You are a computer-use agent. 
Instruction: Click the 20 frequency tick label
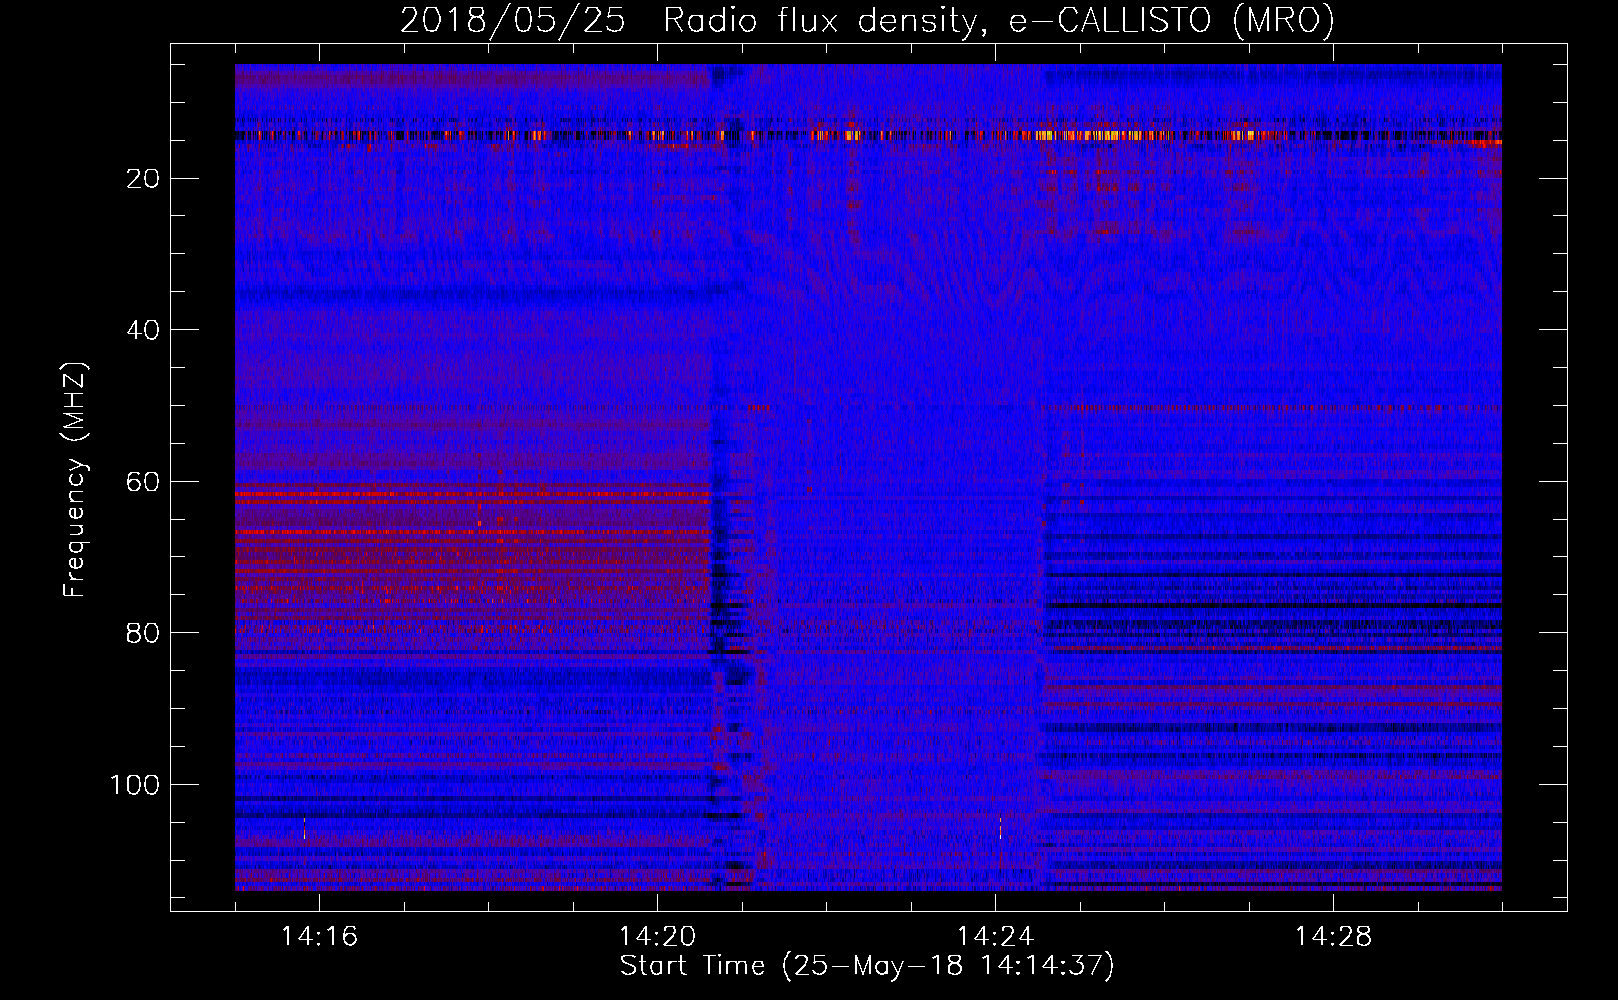pos(144,179)
